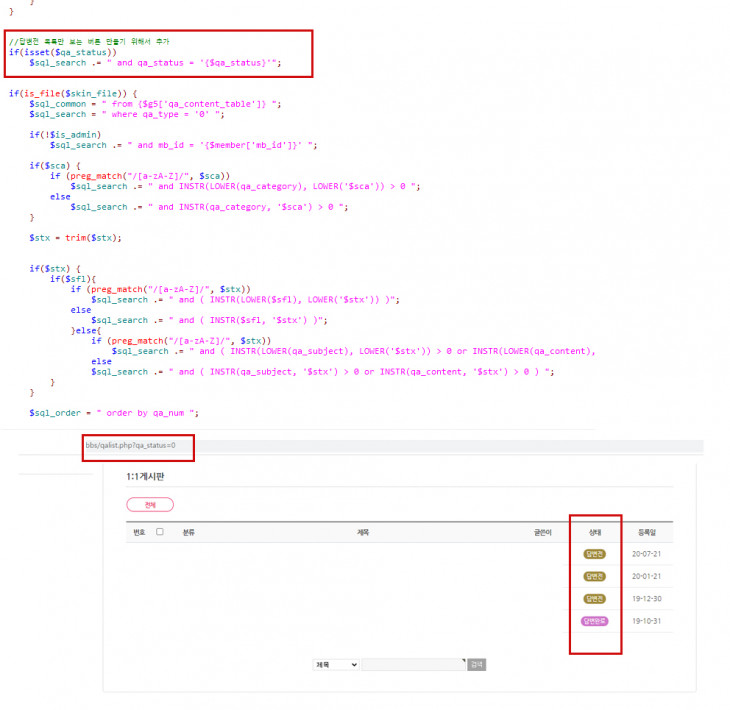Screen dimensions: 730x710
Task: Click the 전체 filter button
Action: coord(150,505)
